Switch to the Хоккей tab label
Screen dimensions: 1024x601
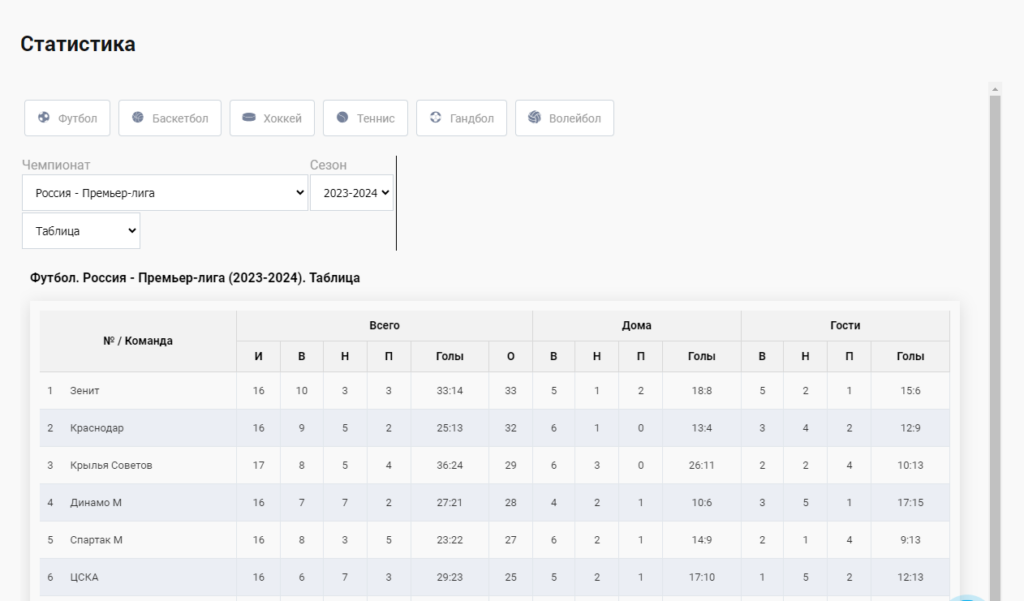pos(282,118)
